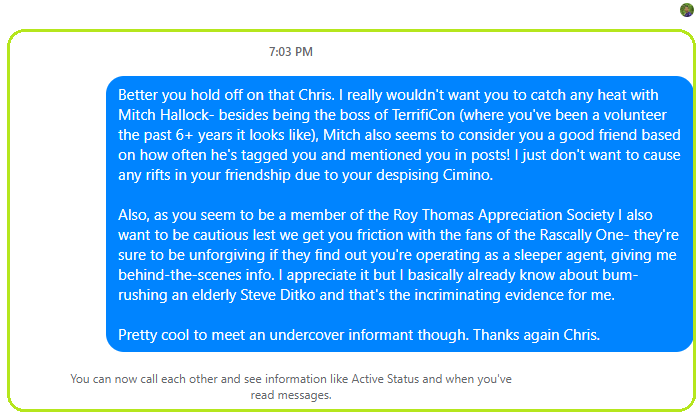
Task: Click the 'read messages.' notice line
Action: tap(291, 395)
